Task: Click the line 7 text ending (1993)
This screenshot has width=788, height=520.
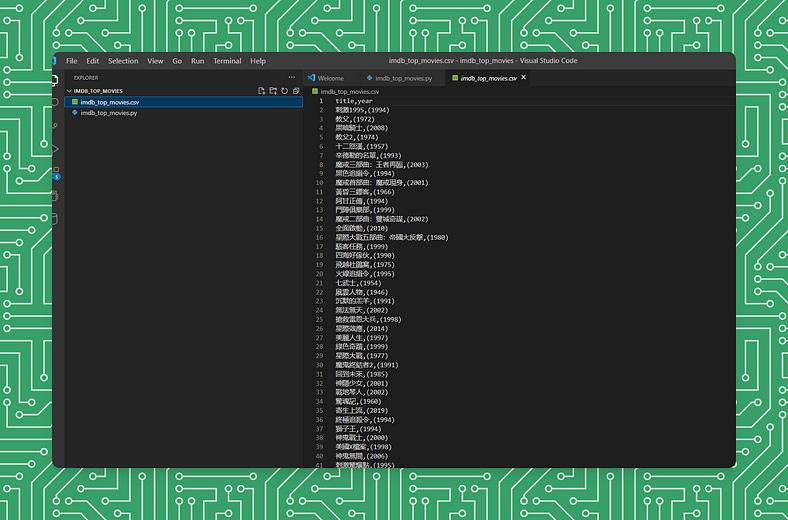Action: [368, 156]
